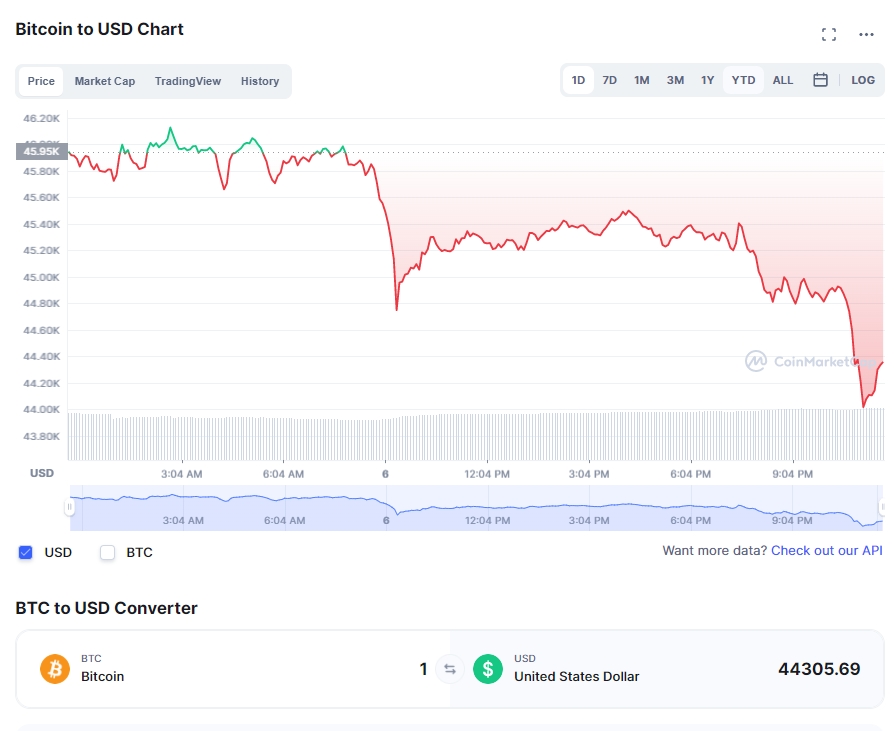This screenshot has height=731, width=894.
Task: Toggle LOG scale on the chart
Action: click(x=863, y=80)
